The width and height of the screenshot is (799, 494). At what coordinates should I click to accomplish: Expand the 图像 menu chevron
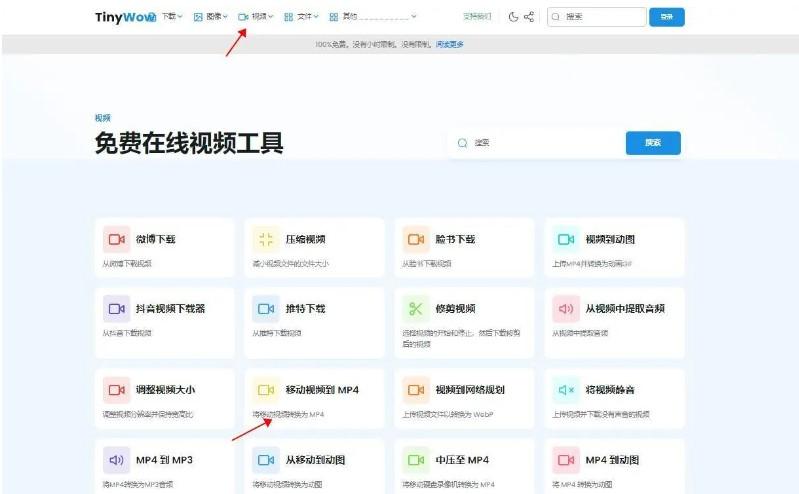[x=225, y=17]
